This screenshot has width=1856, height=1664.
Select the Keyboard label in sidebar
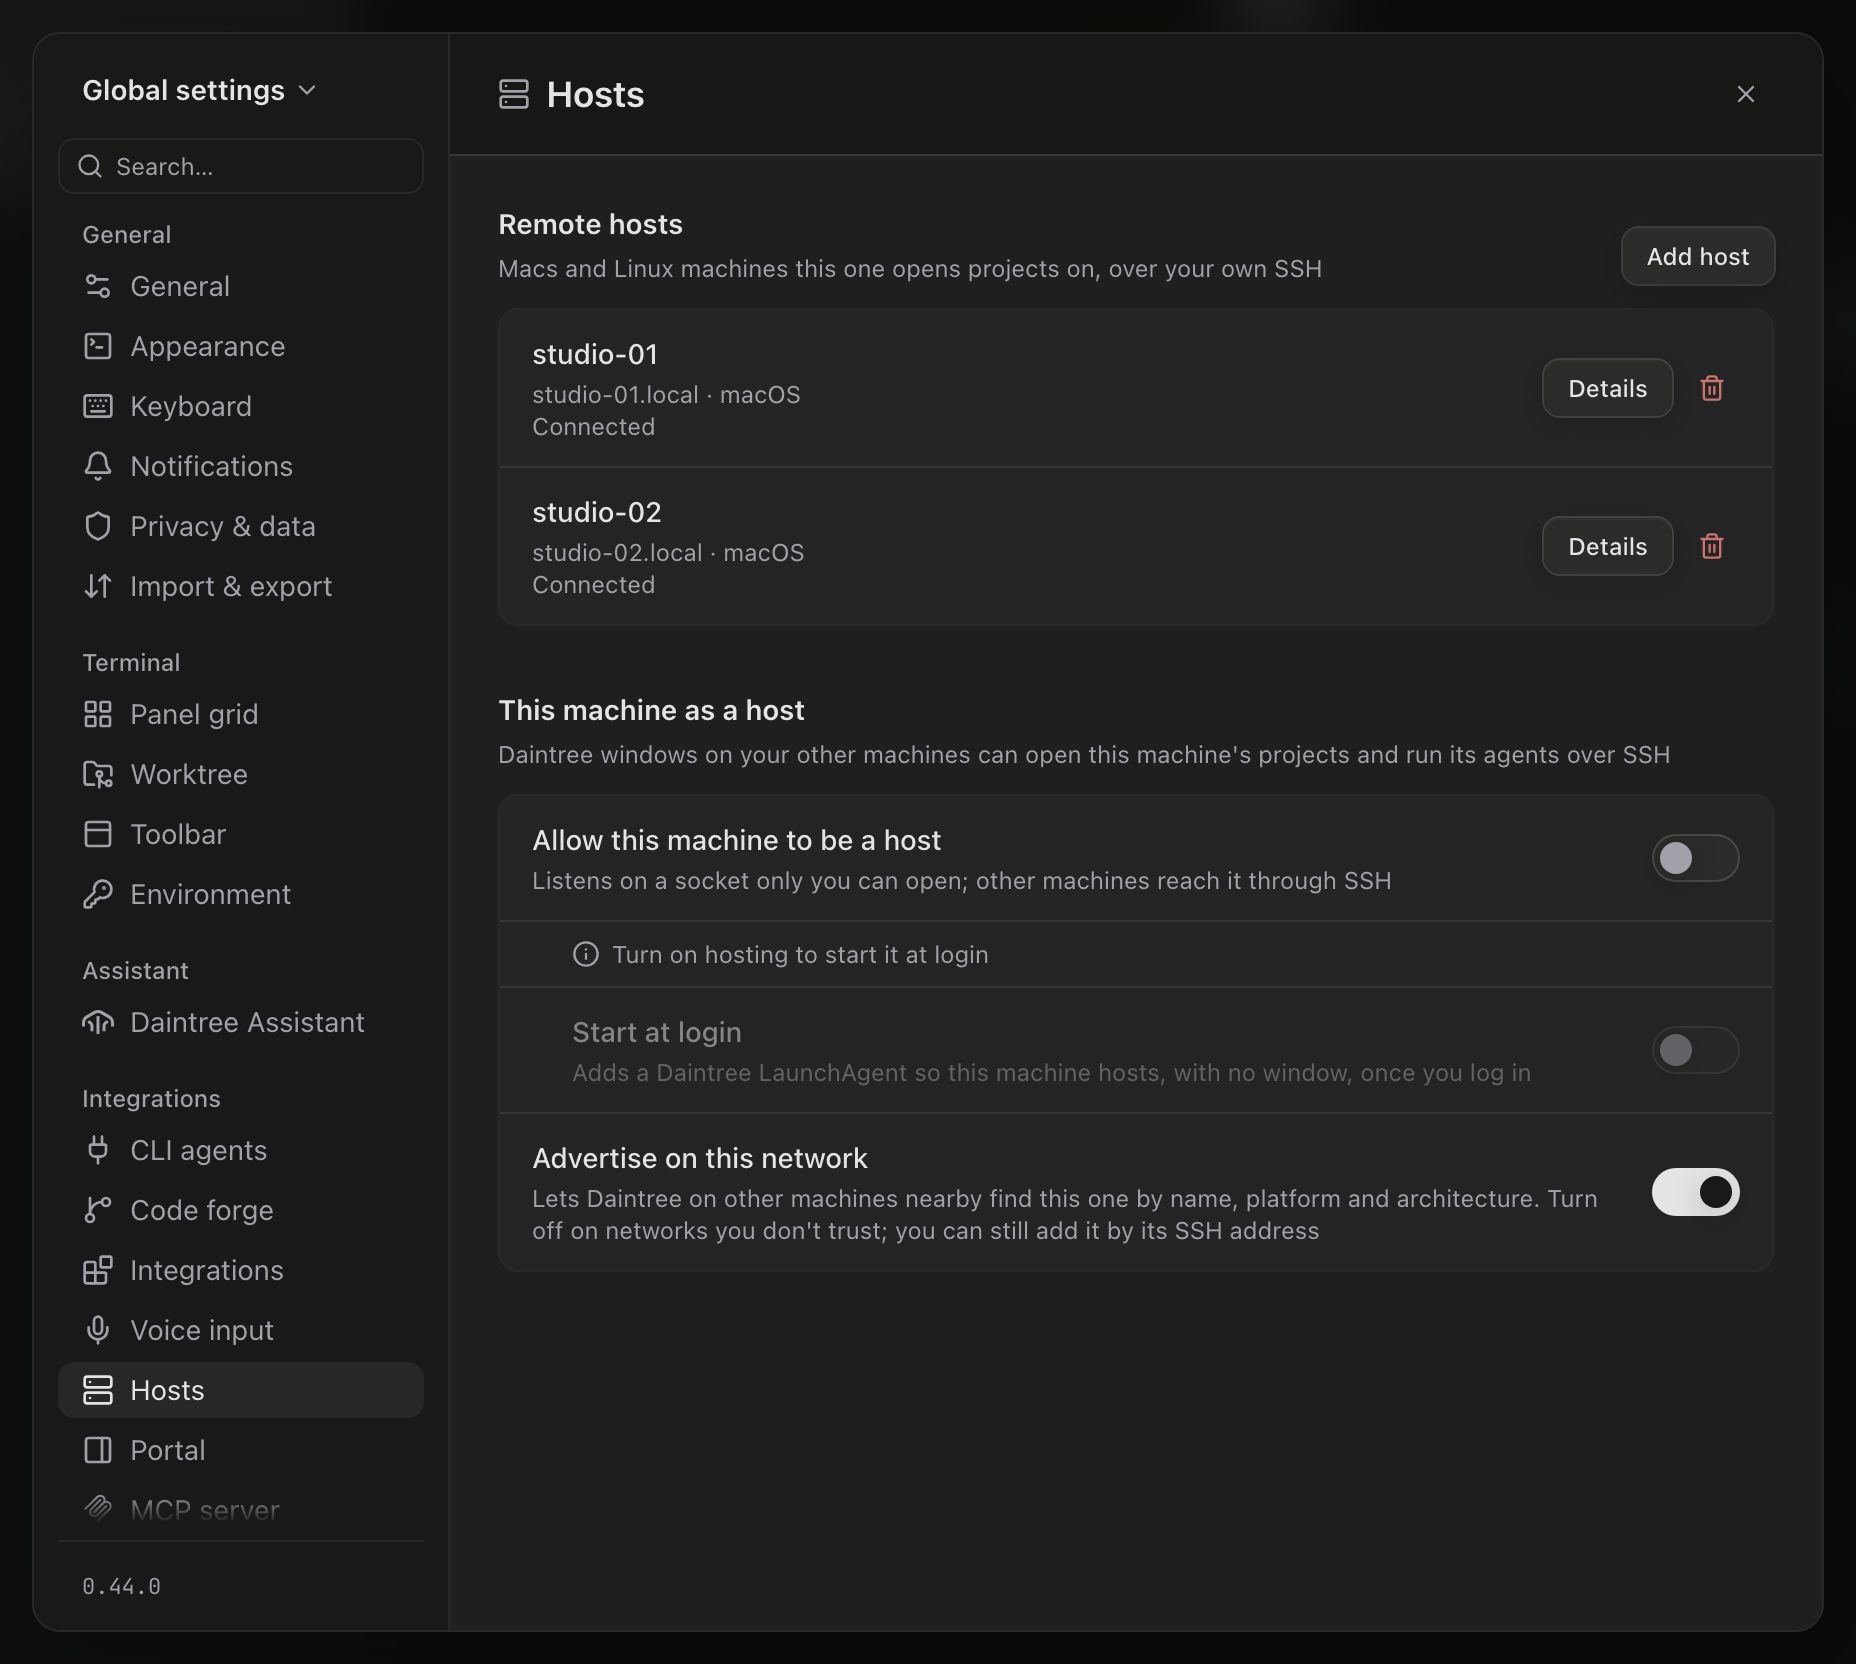[191, 406]
